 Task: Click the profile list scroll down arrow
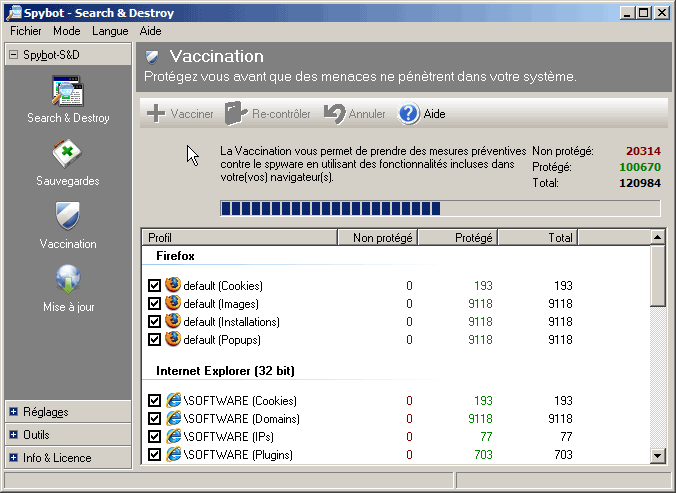[x=657, y=455]
